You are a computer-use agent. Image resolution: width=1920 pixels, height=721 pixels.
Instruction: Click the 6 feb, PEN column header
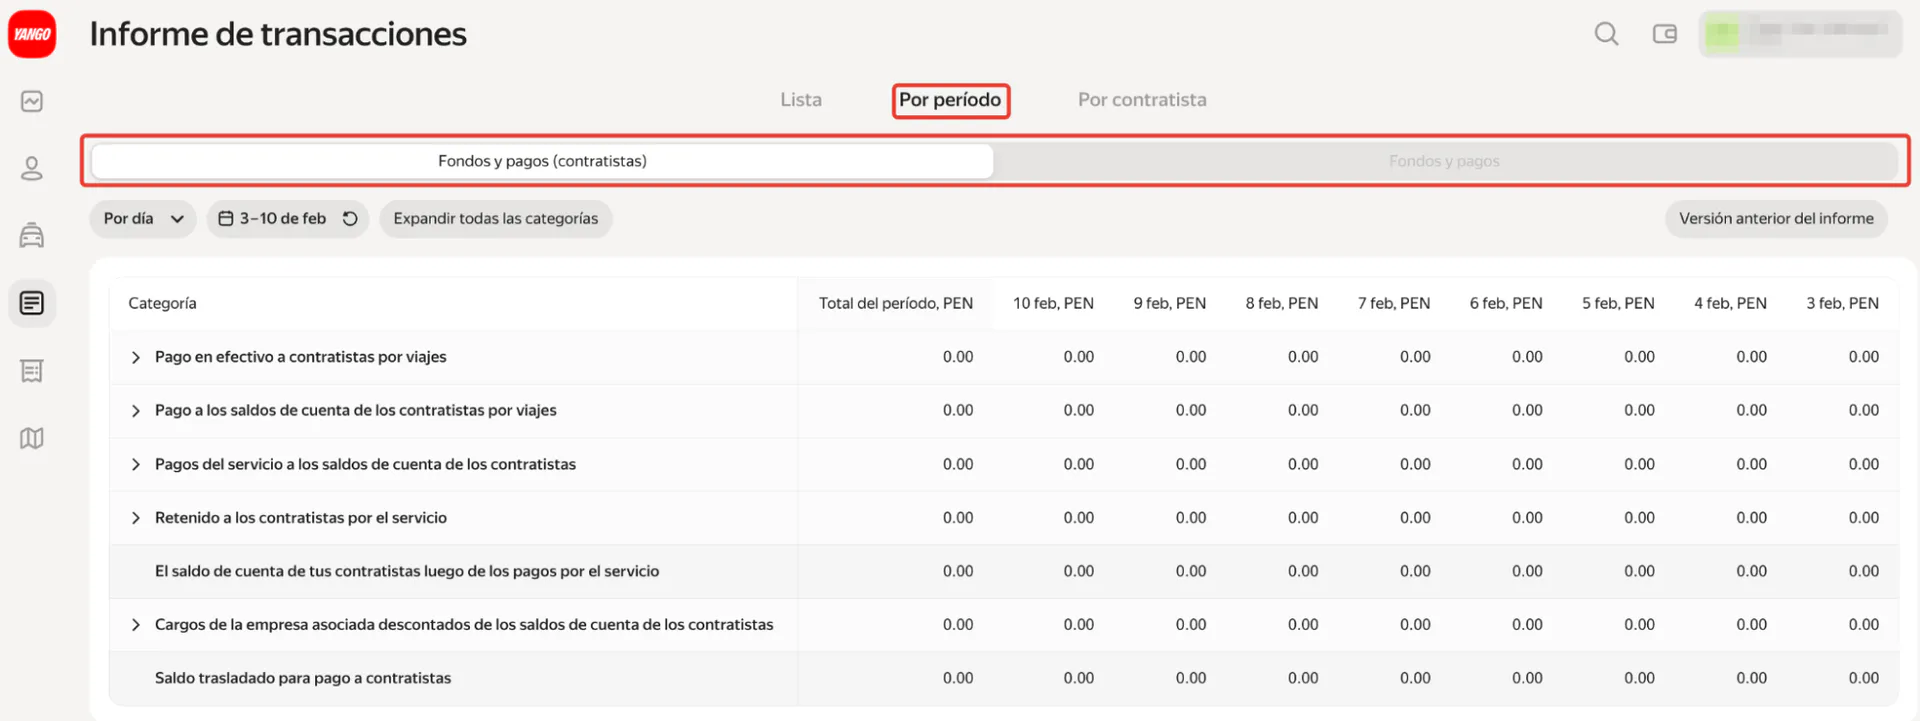coord(1505,303)
